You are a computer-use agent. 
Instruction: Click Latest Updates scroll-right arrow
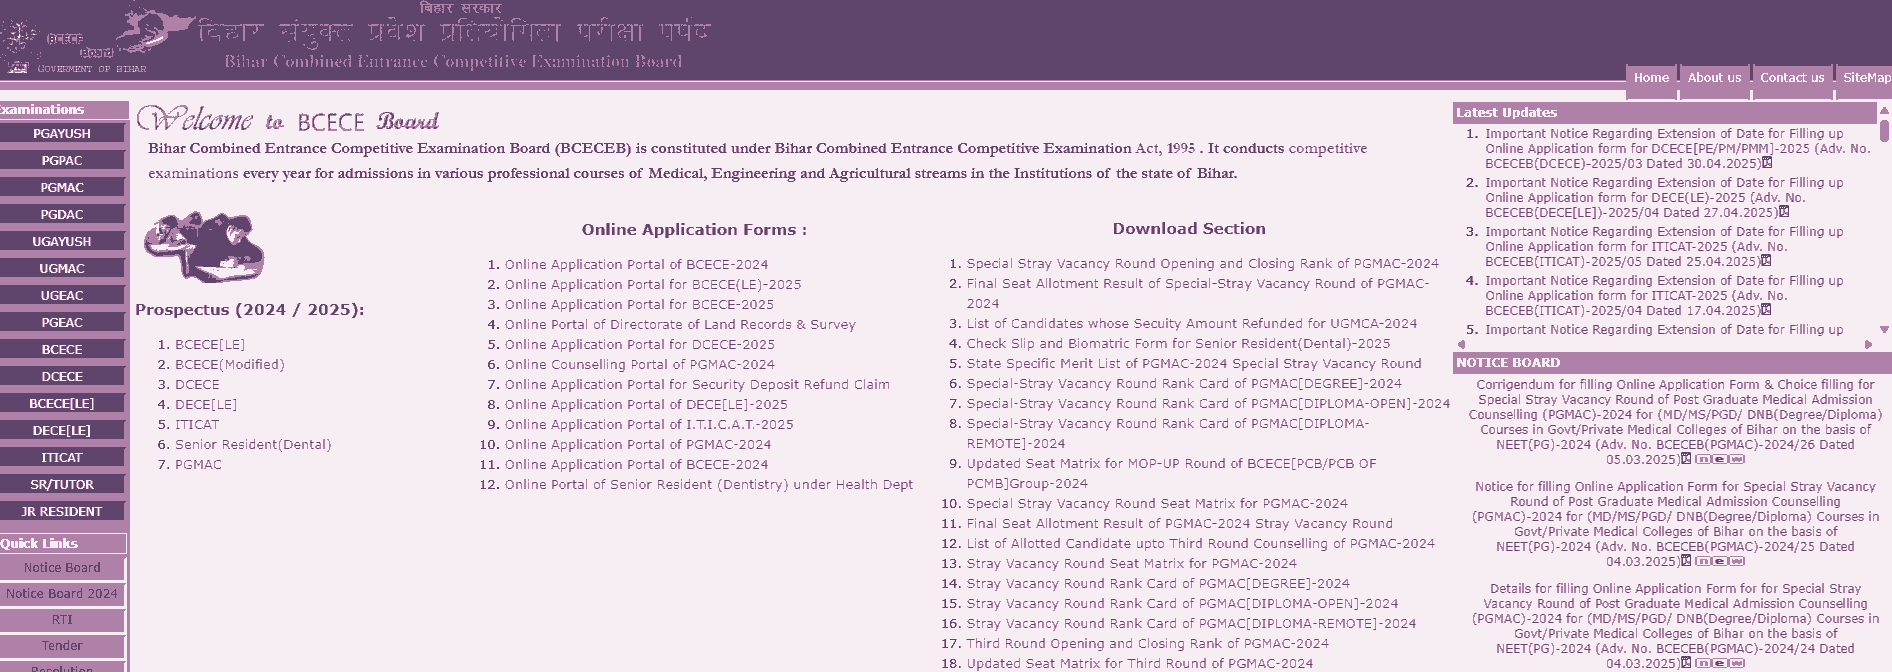click(1868, 344)
